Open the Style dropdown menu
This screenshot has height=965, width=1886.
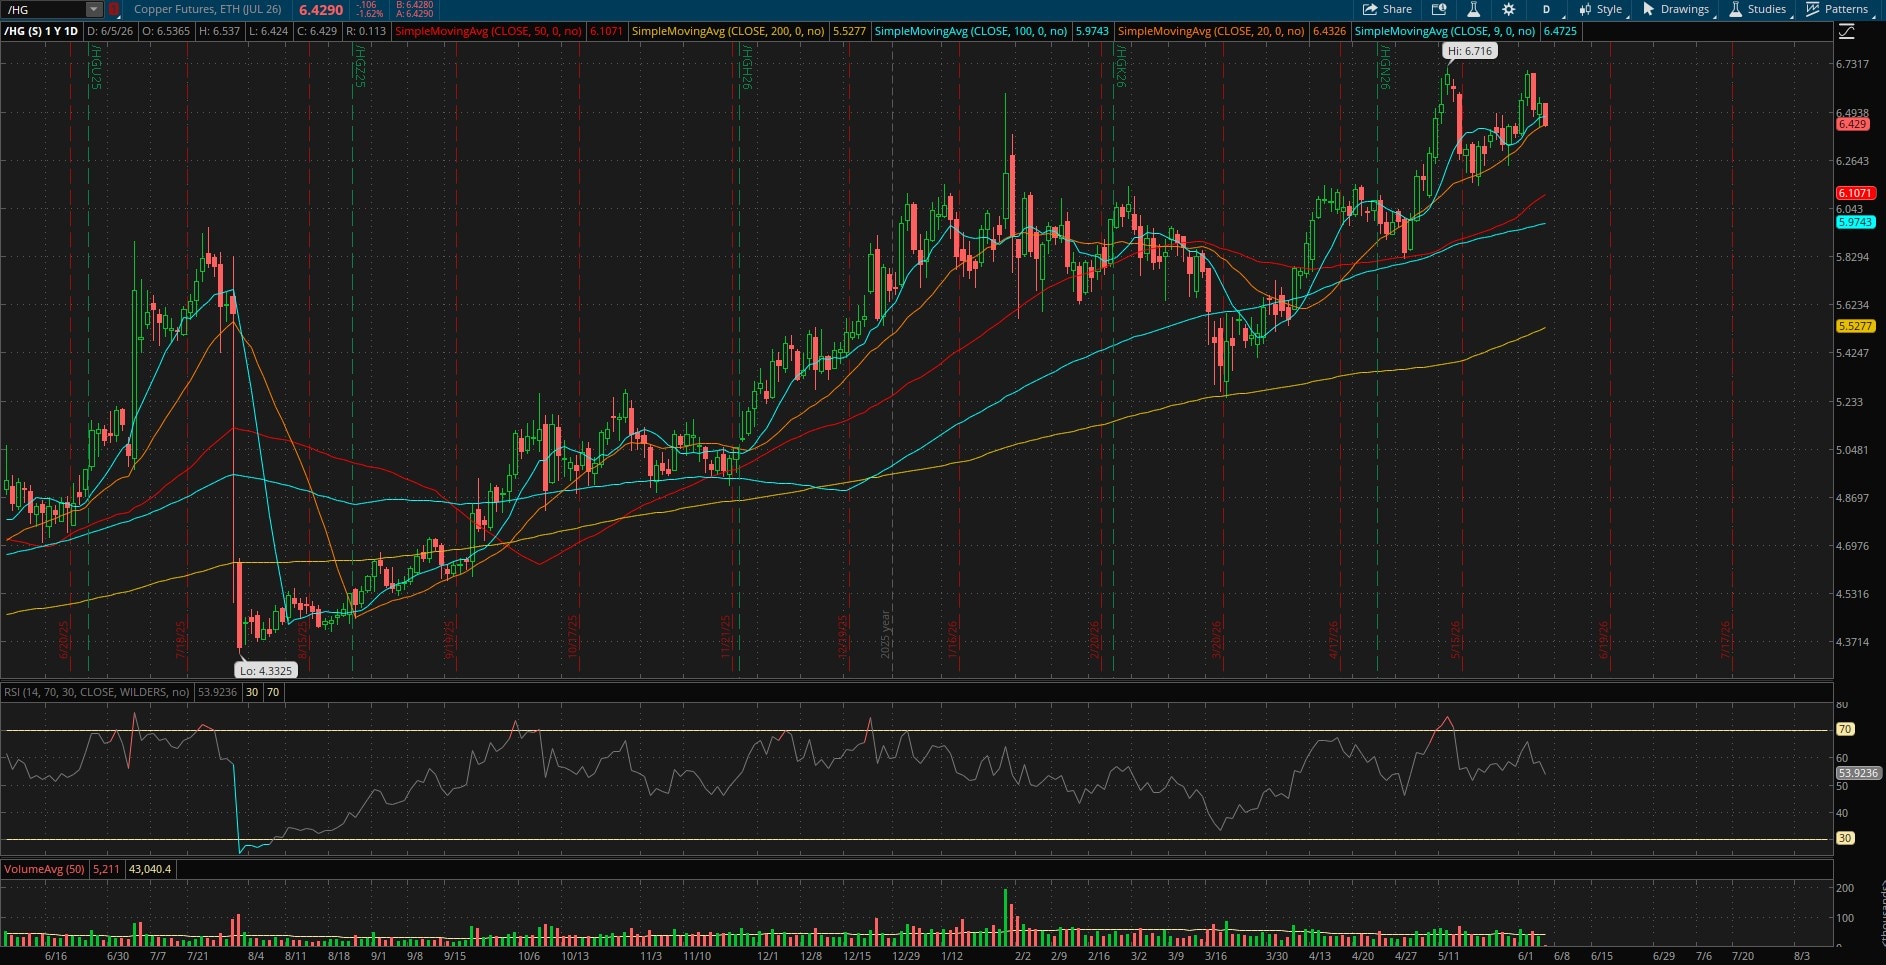pos(1601,9)
